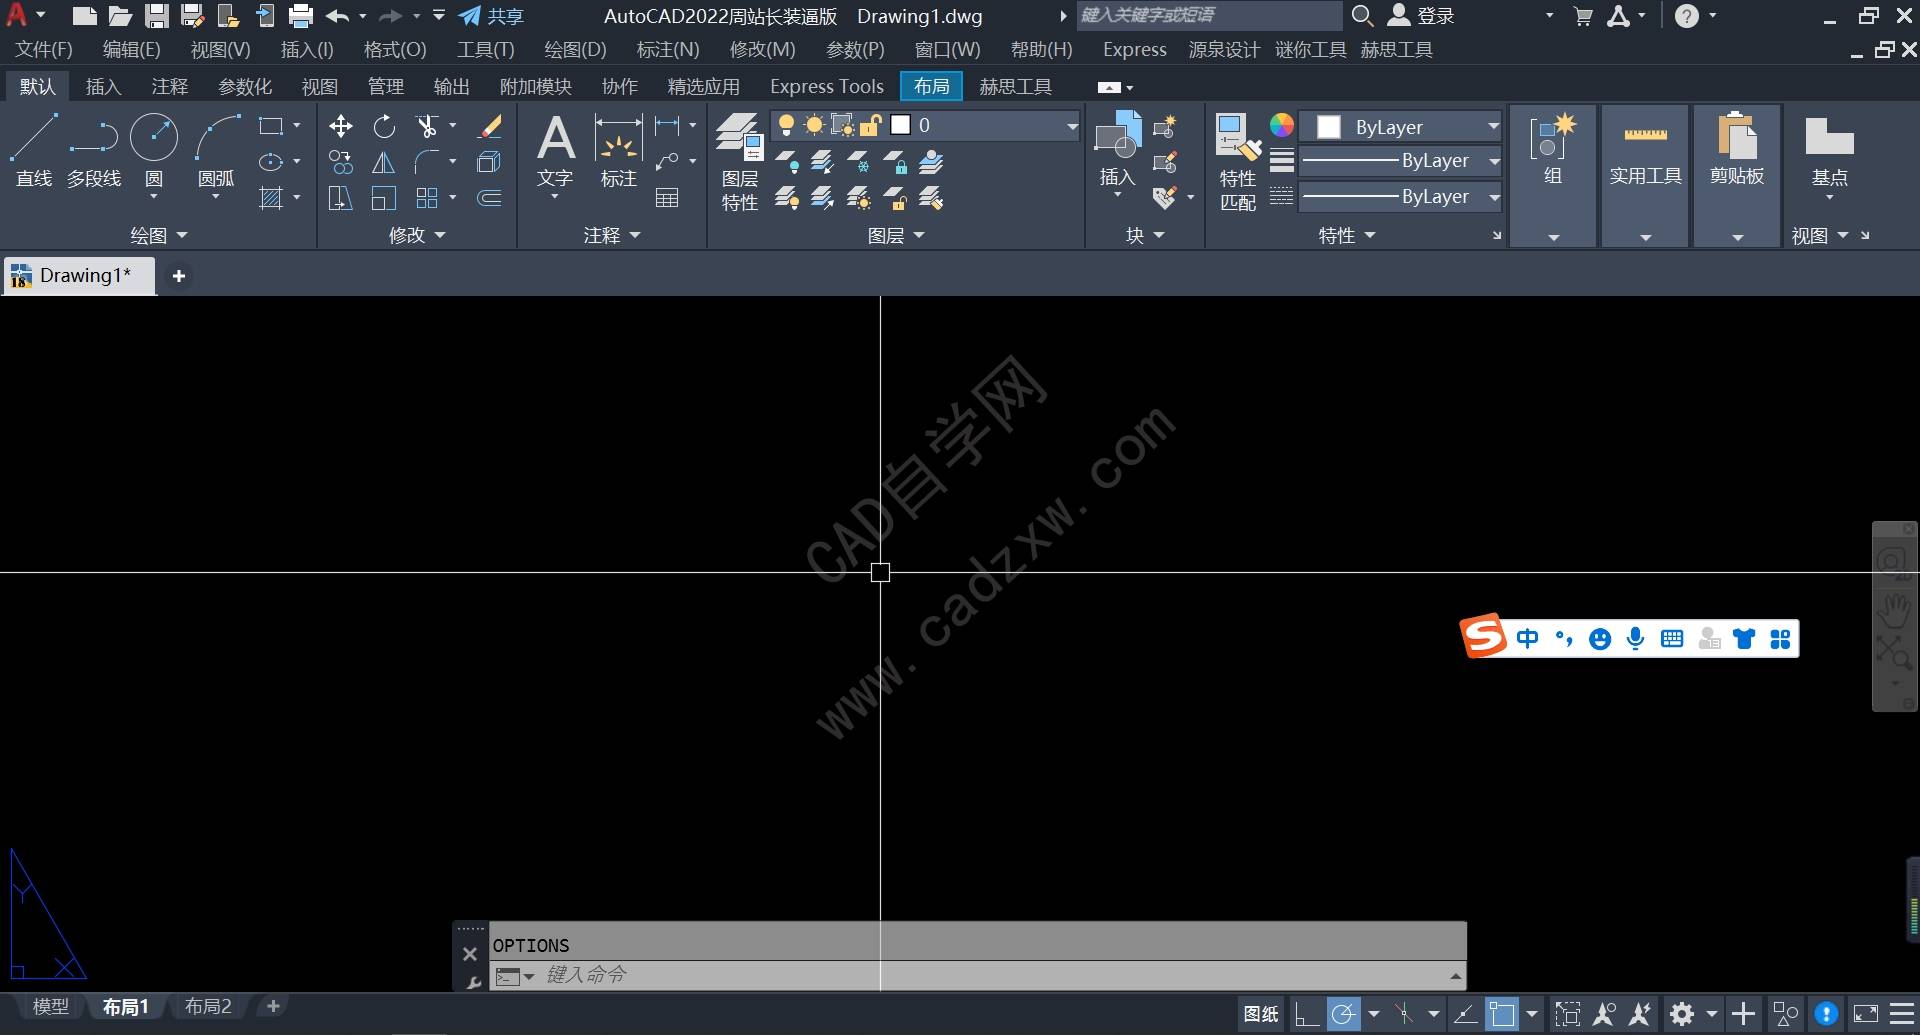The height and width of the screenshot is (1035, 1920).
Task: Expand the ByLayer color dropdown
Action: point(1493,127)
